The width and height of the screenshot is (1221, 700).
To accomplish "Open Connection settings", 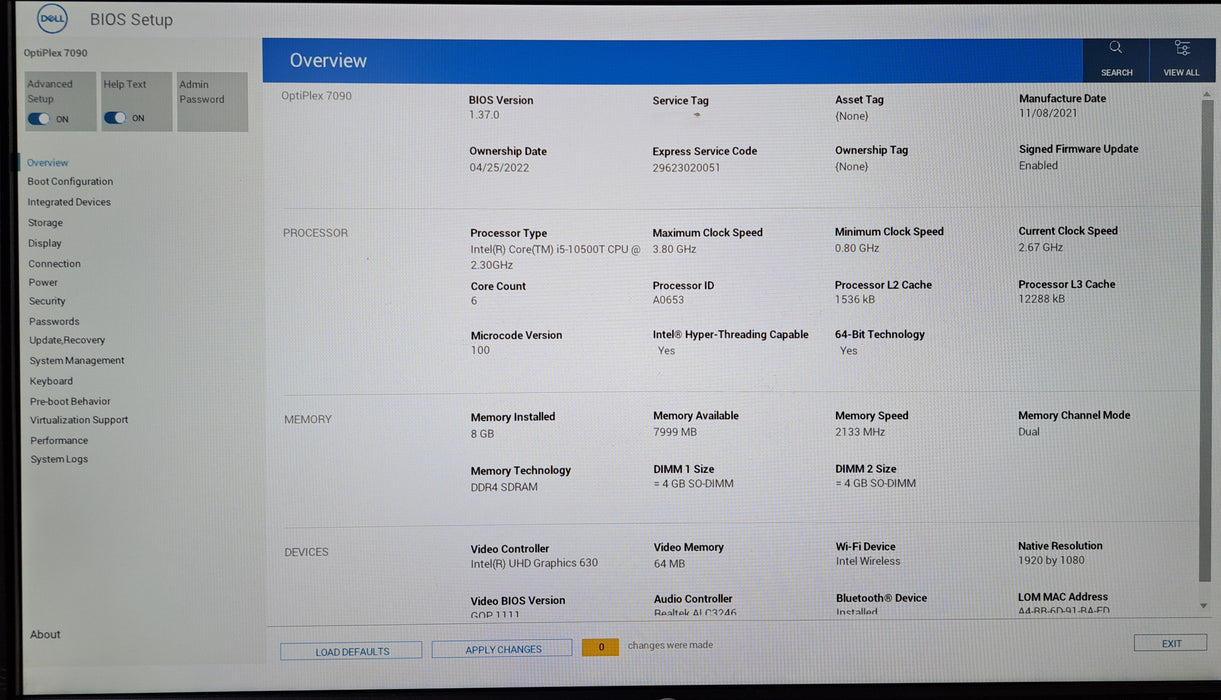I will [54, 264].
